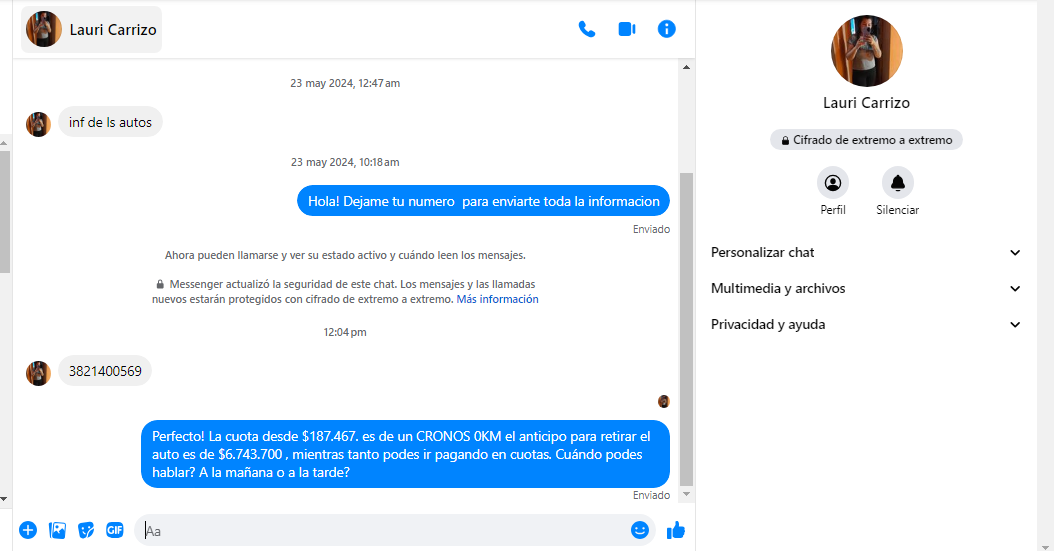This screenshot has height=551, width=1054.
Task: Start a voice call with Lauri Carrizo
Action: pos(587,29)
